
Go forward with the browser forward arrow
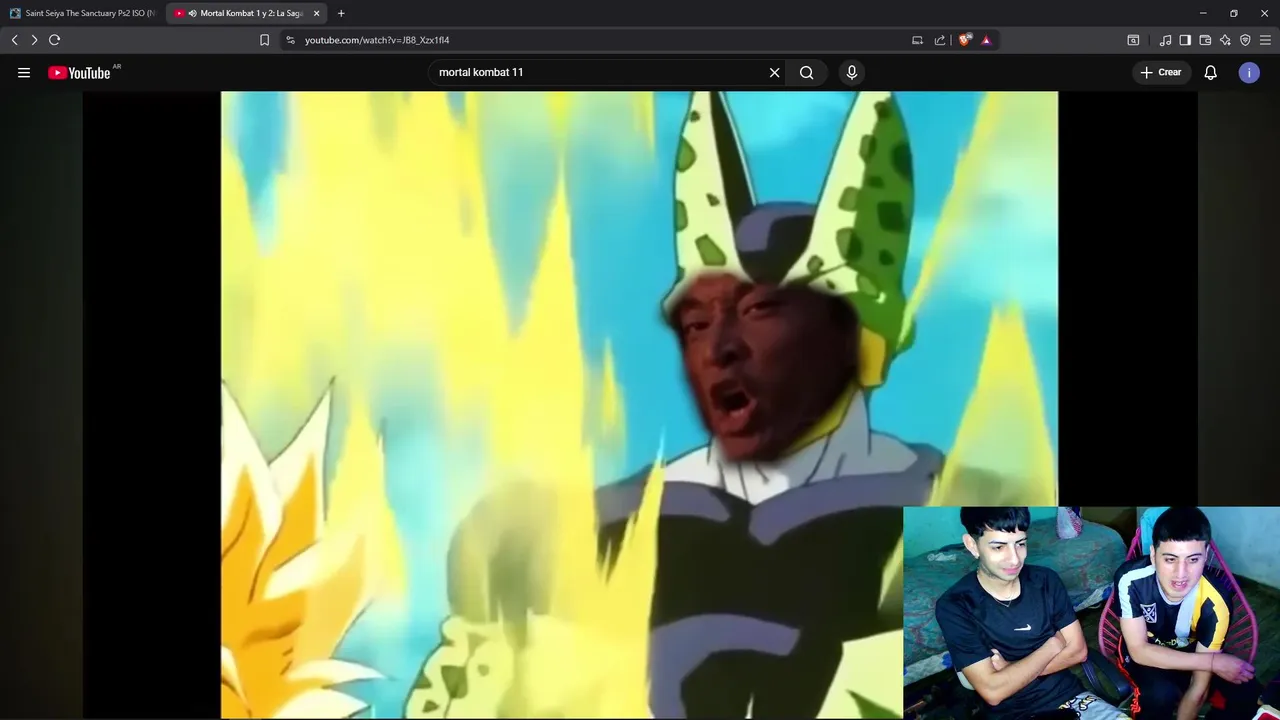pos(34,40)
